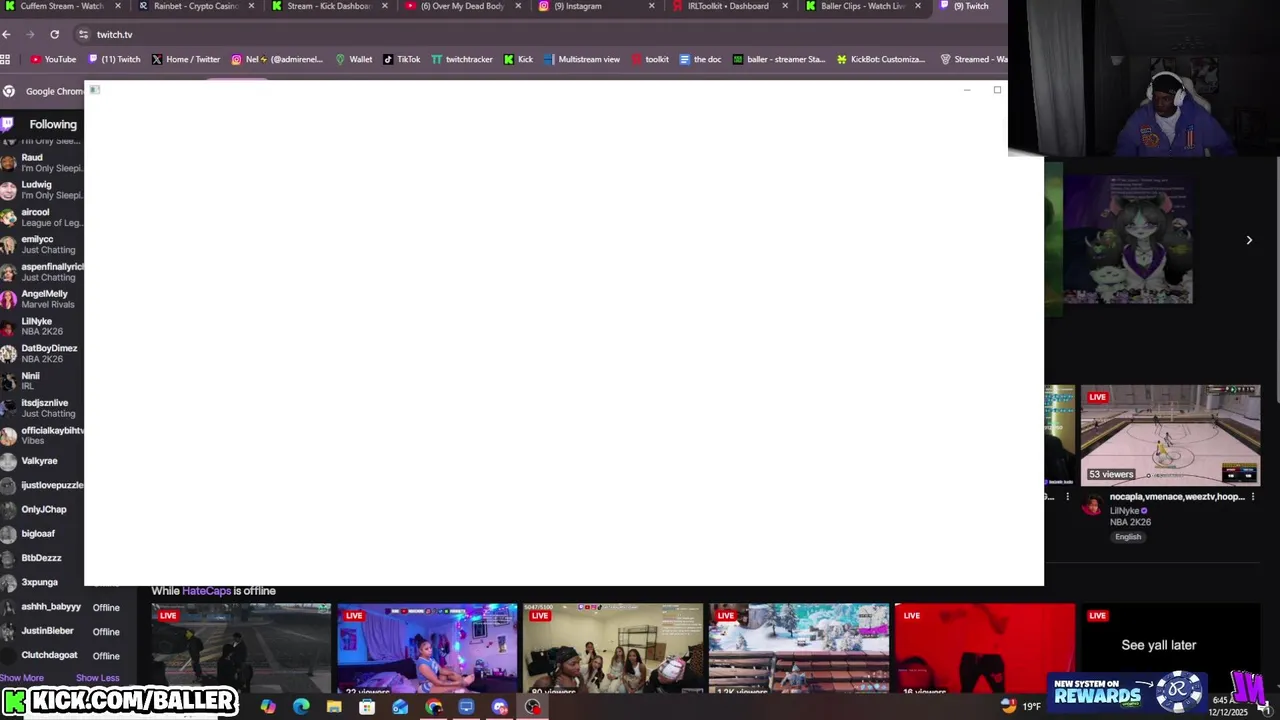Open itsdjsznlive channel in Following list
This screenshot has width=1280, height=720.
pos(42,408)
